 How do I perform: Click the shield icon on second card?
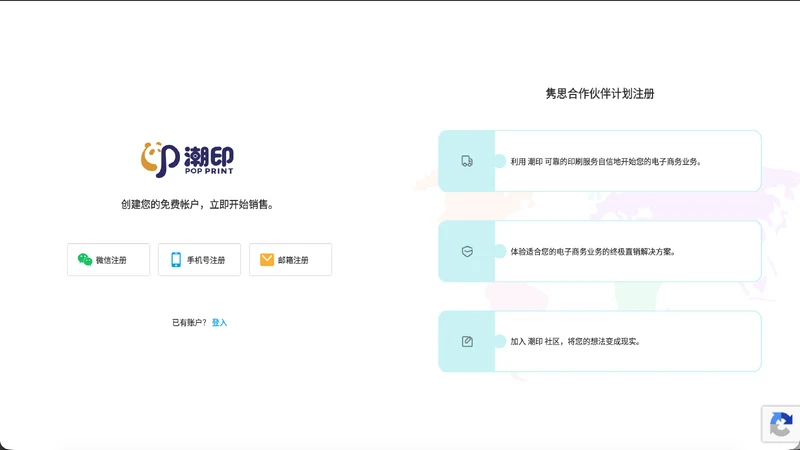pos(467,252)
